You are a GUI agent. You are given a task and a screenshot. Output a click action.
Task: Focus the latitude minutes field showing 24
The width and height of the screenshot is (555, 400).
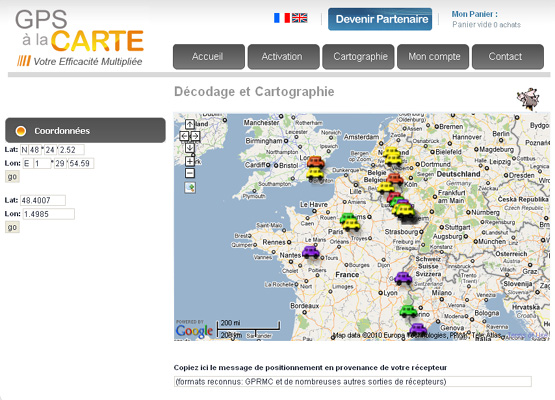coord(50,150)
